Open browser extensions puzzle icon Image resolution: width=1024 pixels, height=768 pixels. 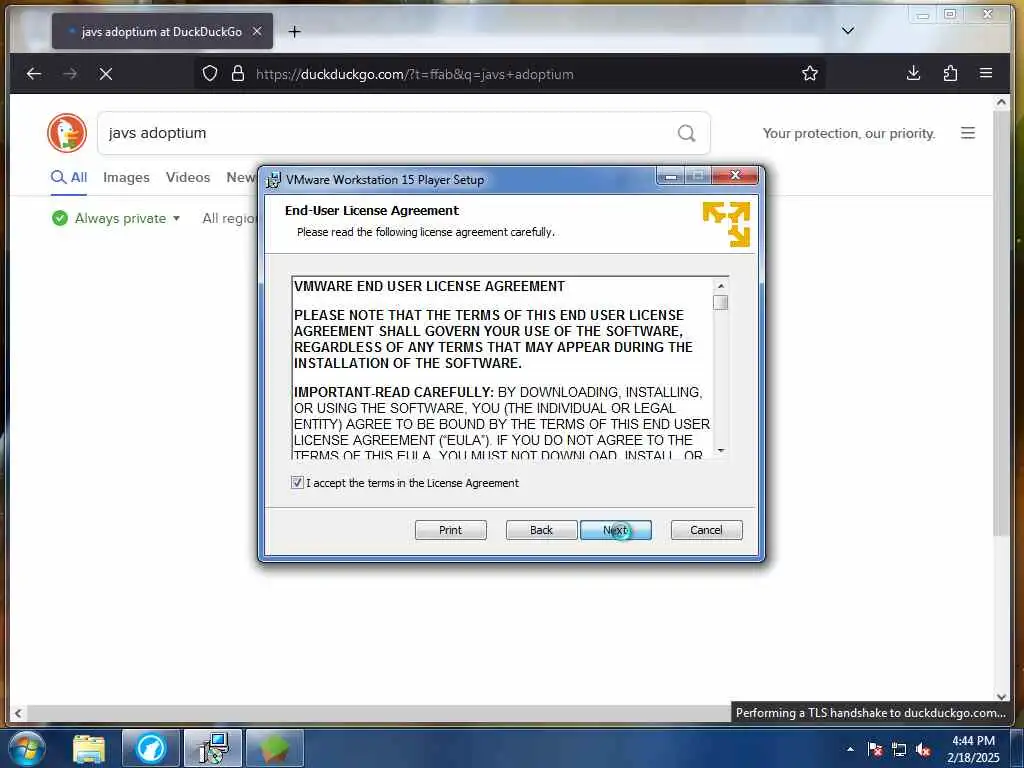tap(950, 73)
